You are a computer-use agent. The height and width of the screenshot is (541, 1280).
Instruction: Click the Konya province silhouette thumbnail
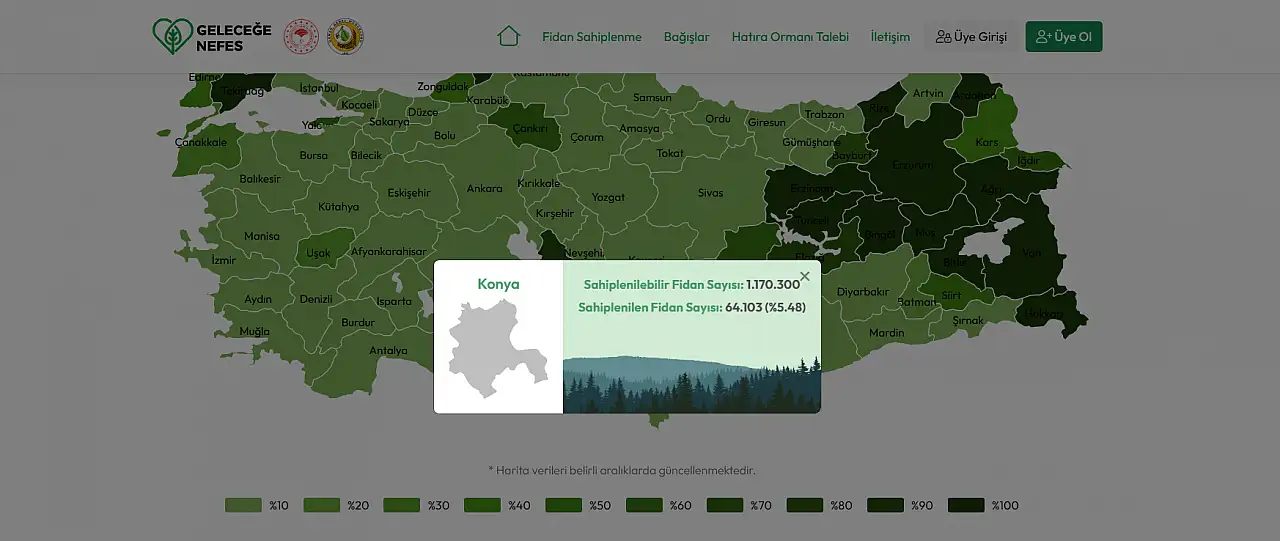coord(498,347)
